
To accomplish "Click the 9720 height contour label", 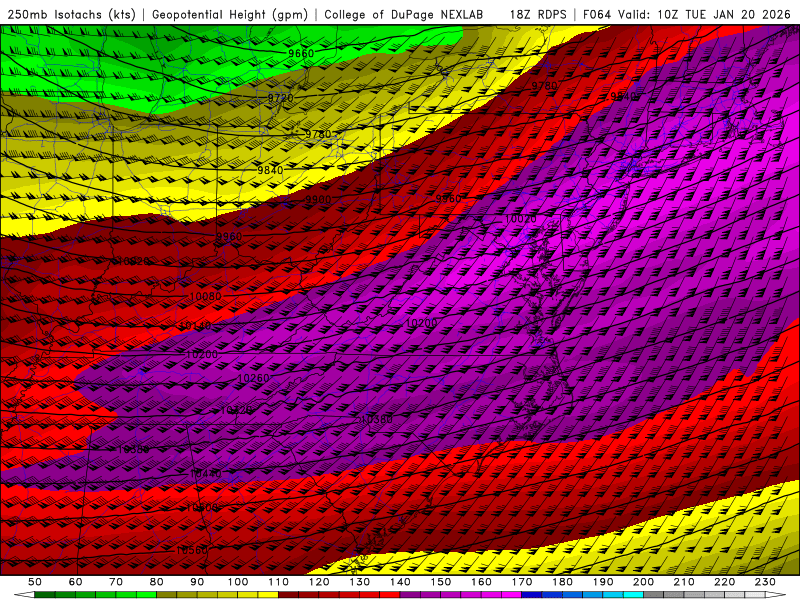I will point(281,97).
